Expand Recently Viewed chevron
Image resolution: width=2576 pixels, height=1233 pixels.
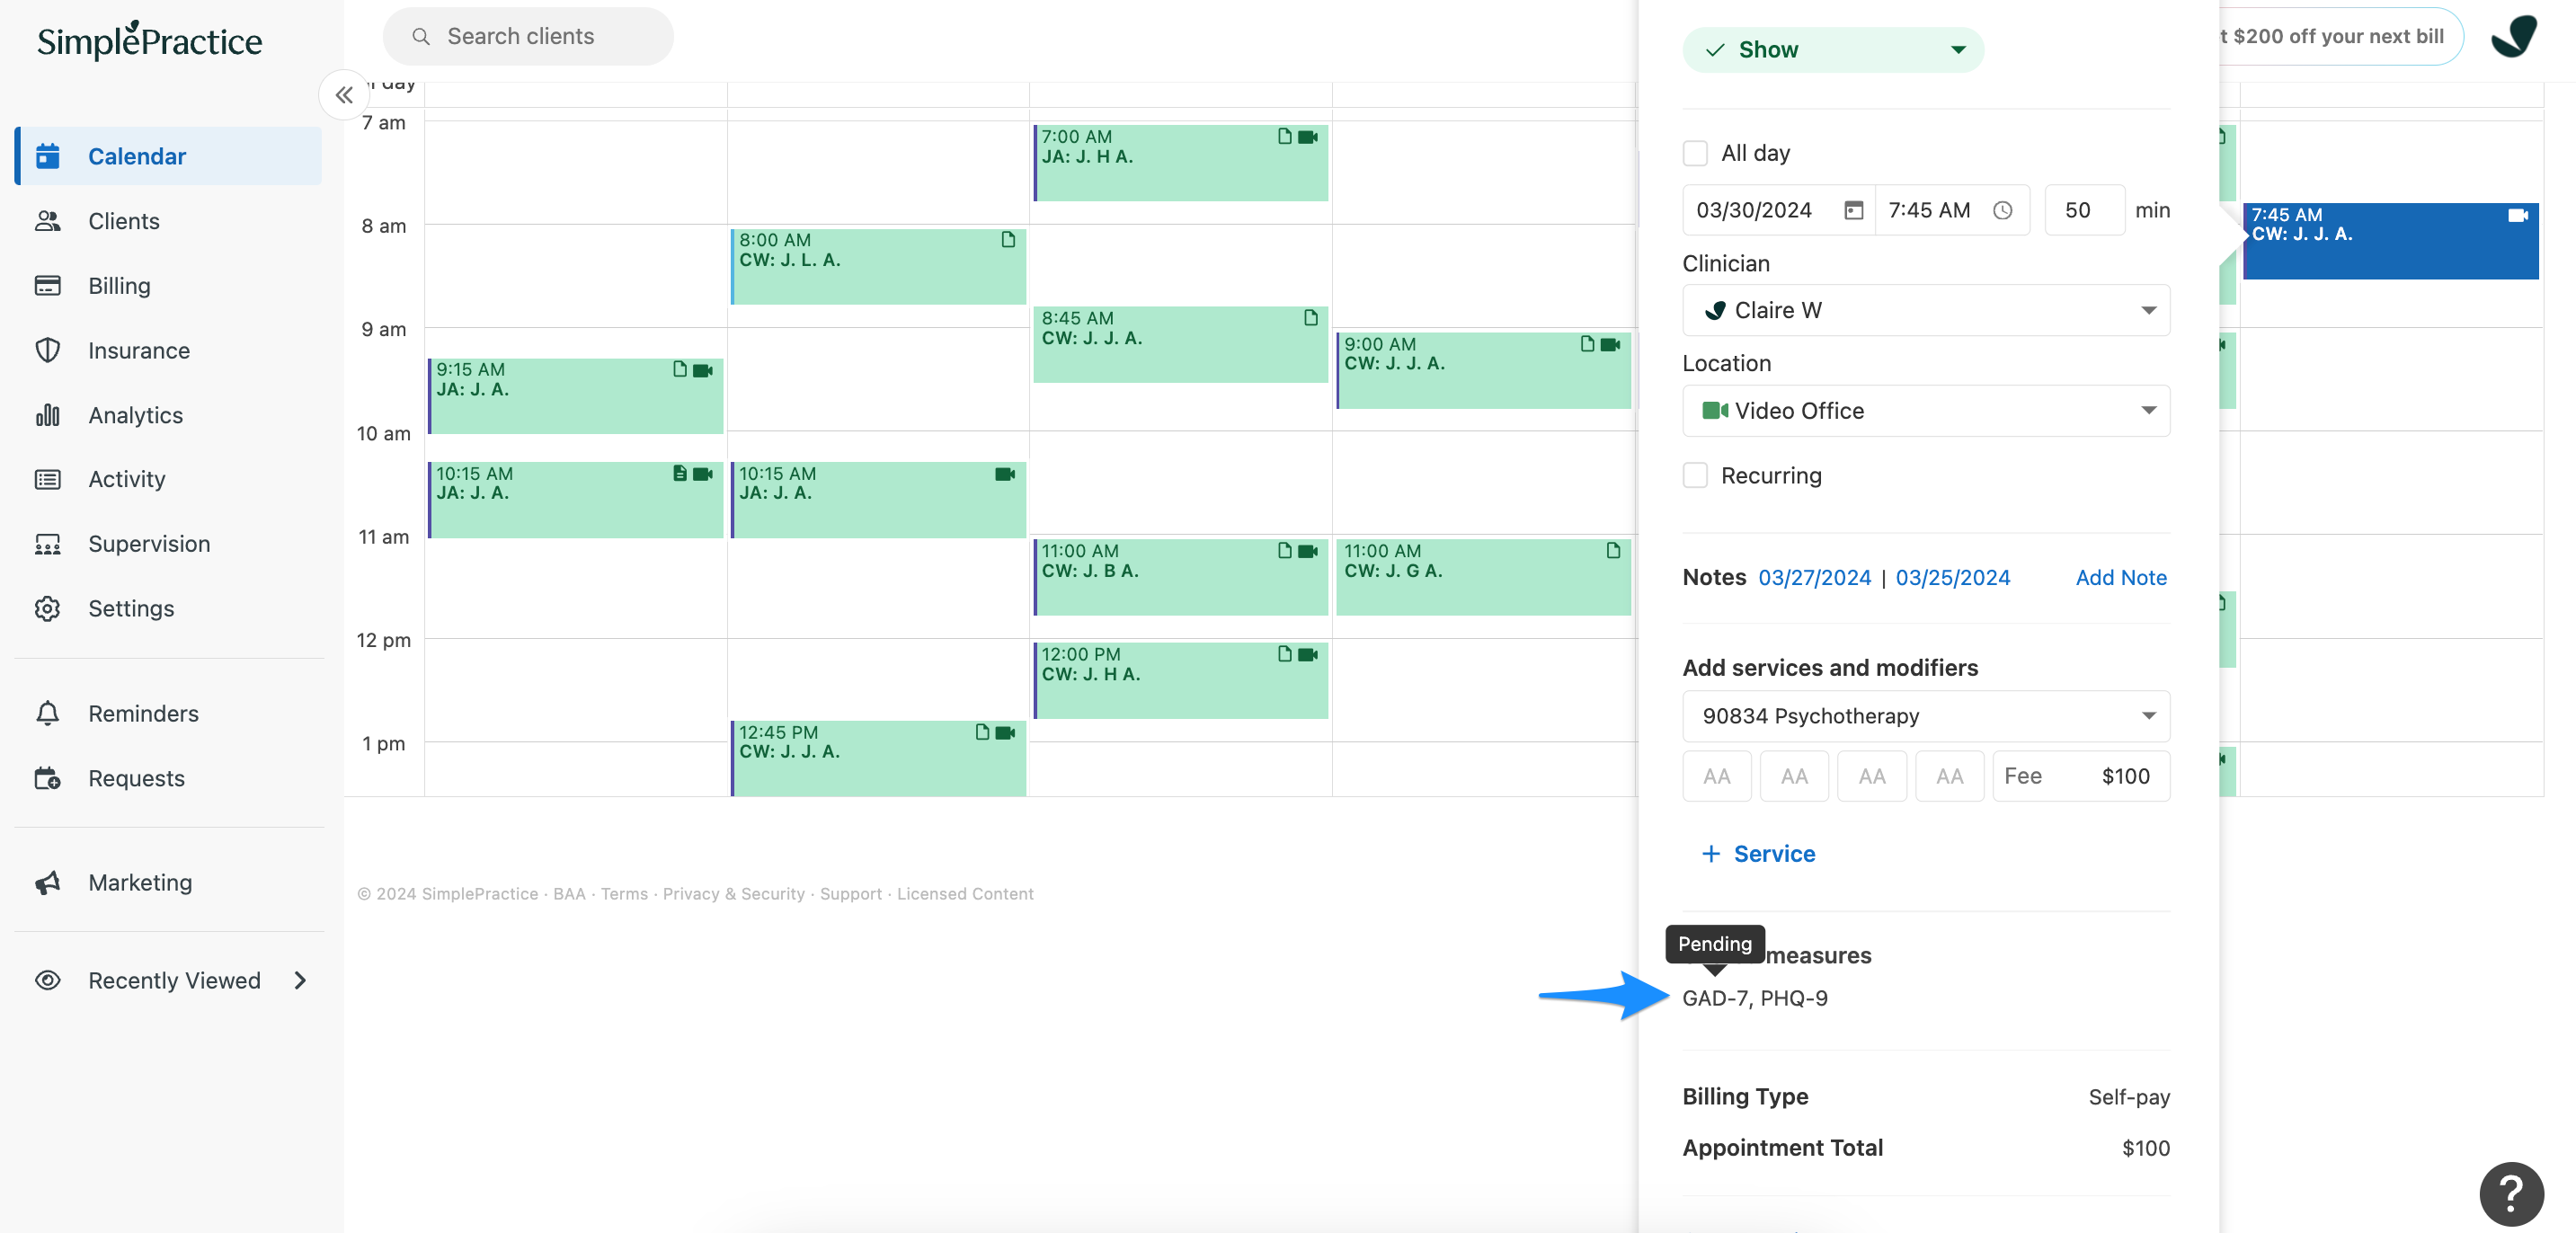tap(300, 980)
